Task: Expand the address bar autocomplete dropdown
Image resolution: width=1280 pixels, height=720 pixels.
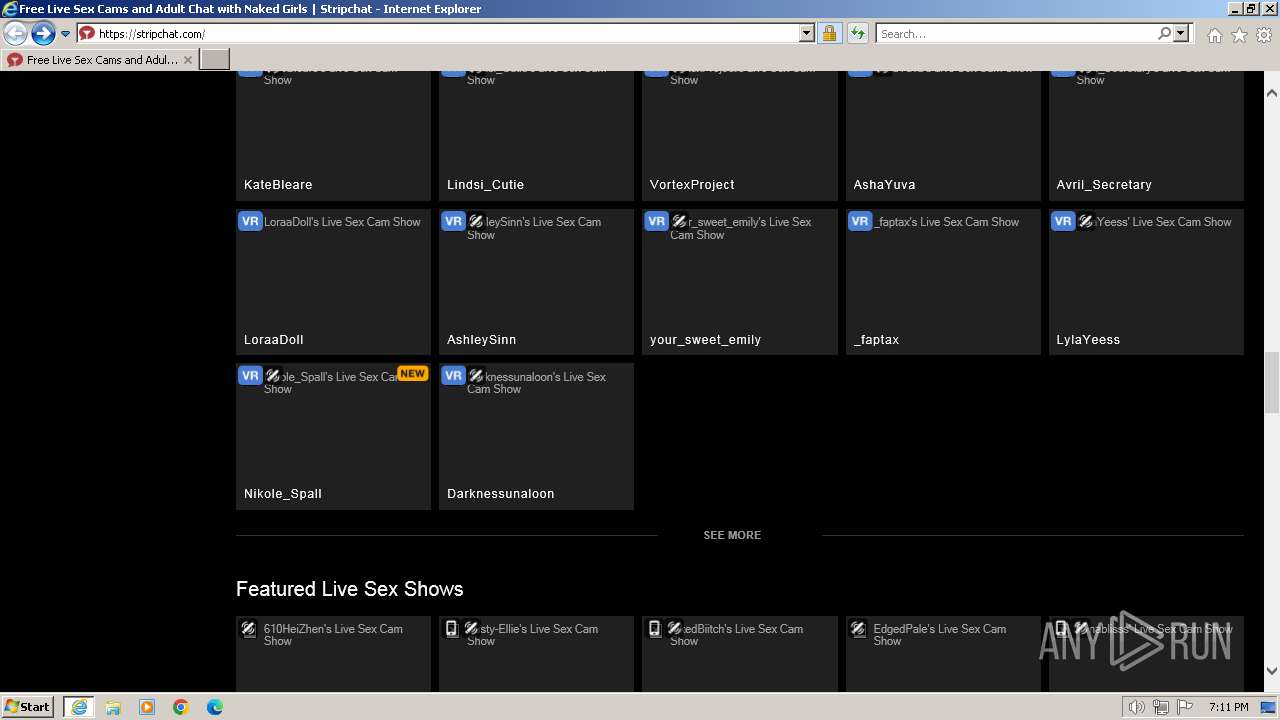Action: click(x=807, y=34)
